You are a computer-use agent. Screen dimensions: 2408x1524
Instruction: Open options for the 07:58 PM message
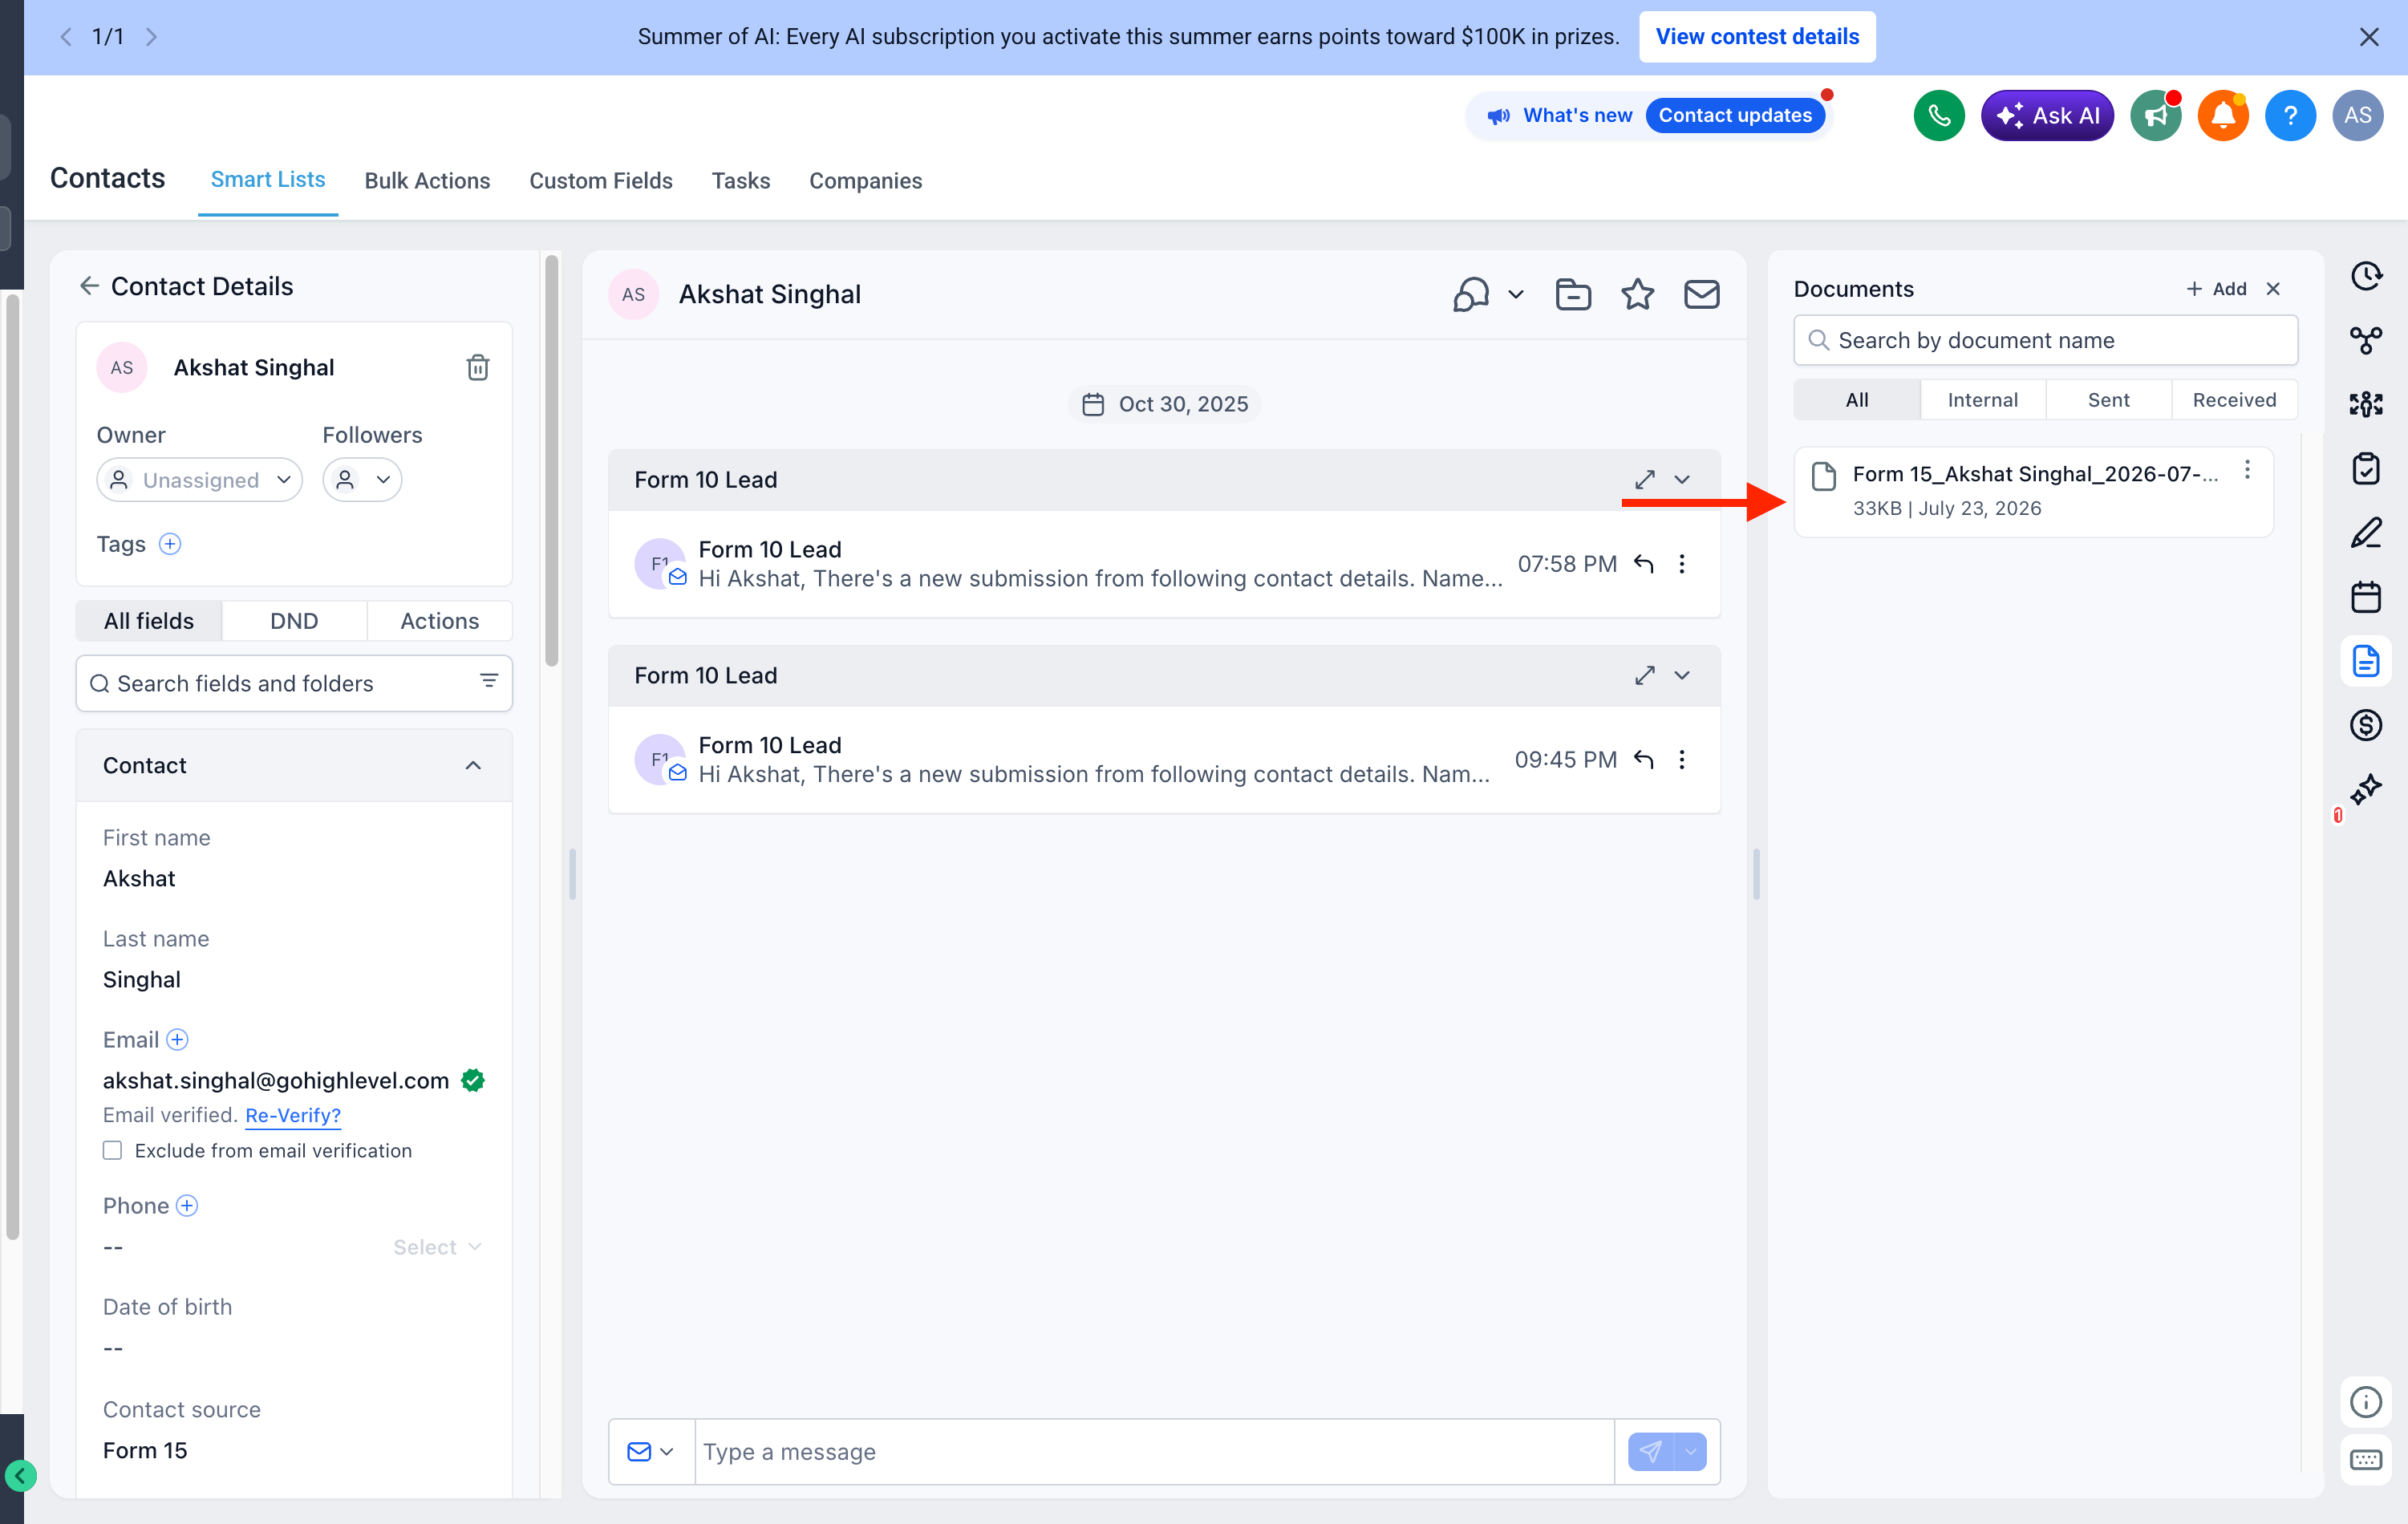[1682, 564]
